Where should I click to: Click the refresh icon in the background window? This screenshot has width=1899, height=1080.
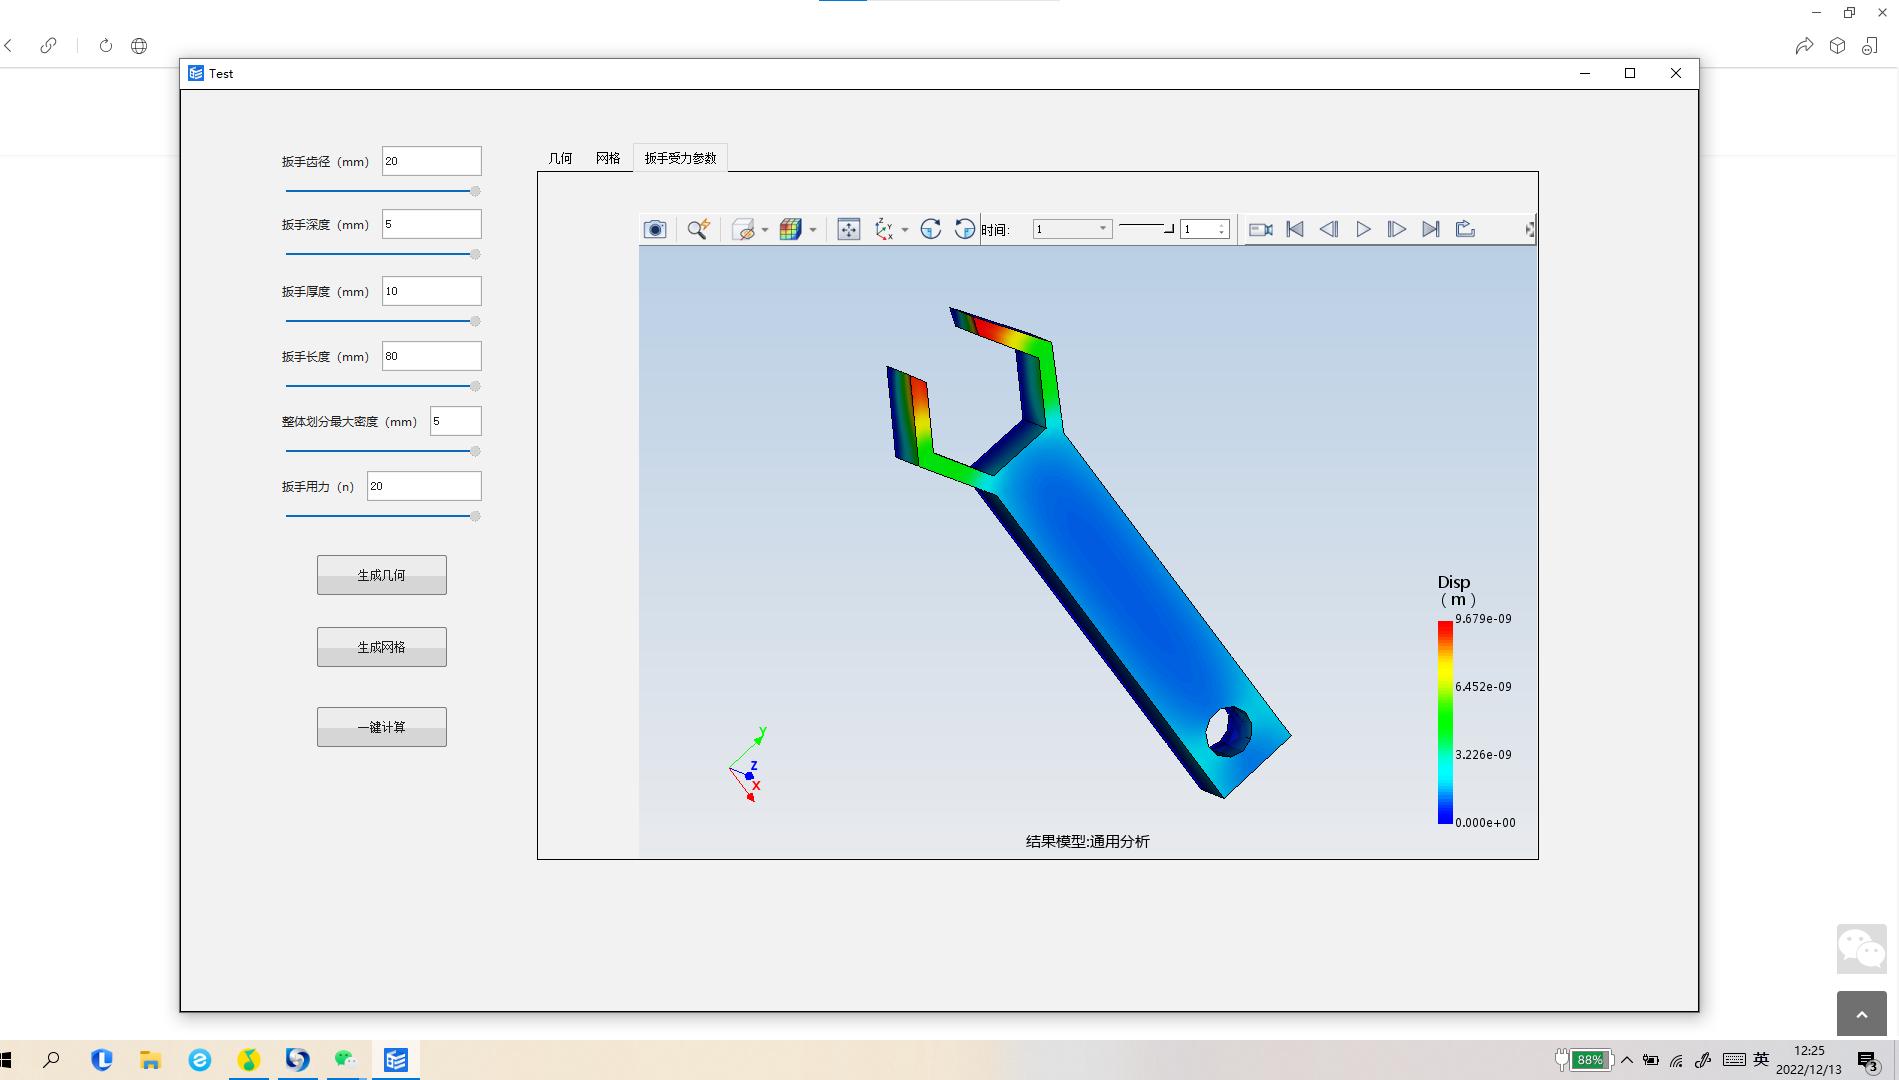tap(106, 45)
